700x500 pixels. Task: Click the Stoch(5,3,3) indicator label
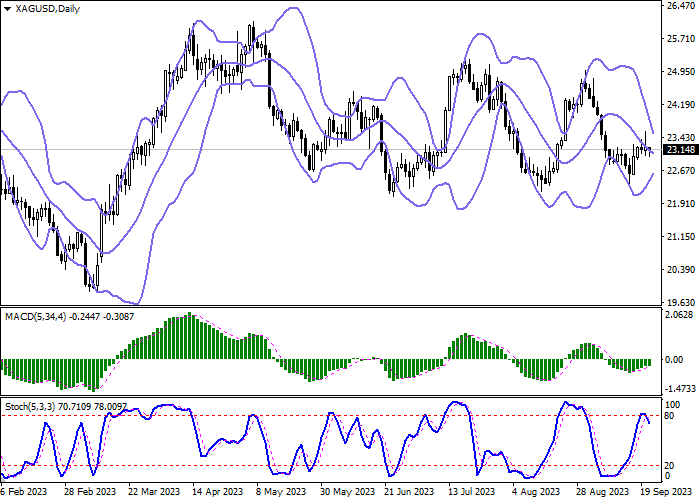tap(30, 407)
